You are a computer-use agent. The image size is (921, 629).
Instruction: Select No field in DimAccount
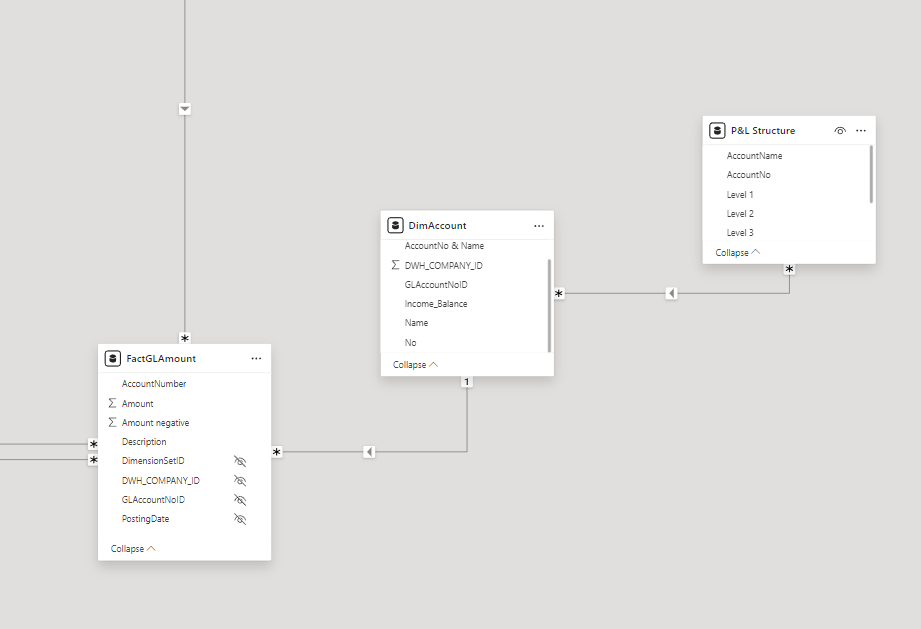click(x=410, y=342)
